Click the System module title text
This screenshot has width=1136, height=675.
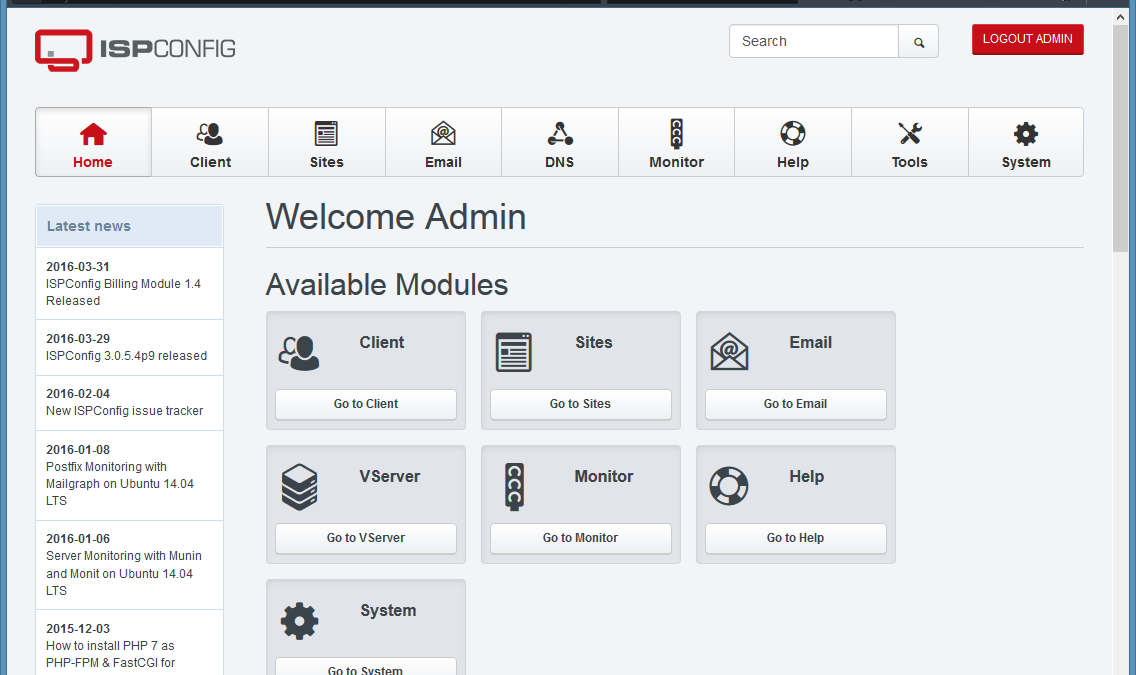(x=388, y=611)
